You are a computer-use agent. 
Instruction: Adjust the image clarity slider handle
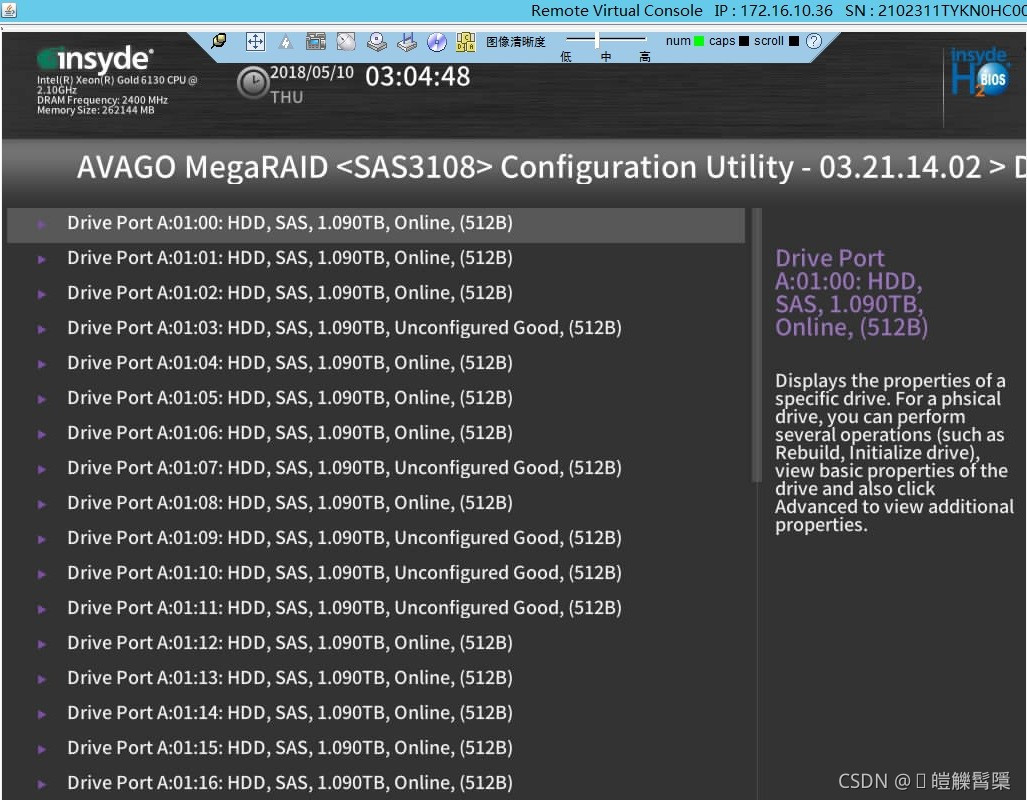point(597,40)
